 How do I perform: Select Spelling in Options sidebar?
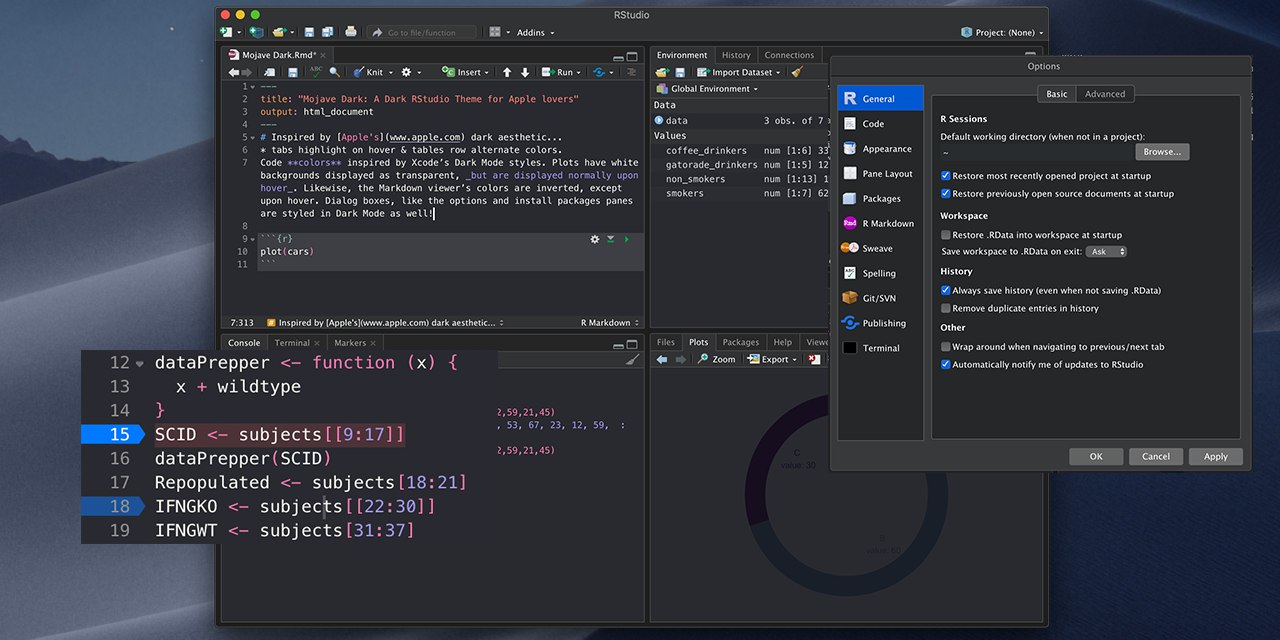[880, 273]
